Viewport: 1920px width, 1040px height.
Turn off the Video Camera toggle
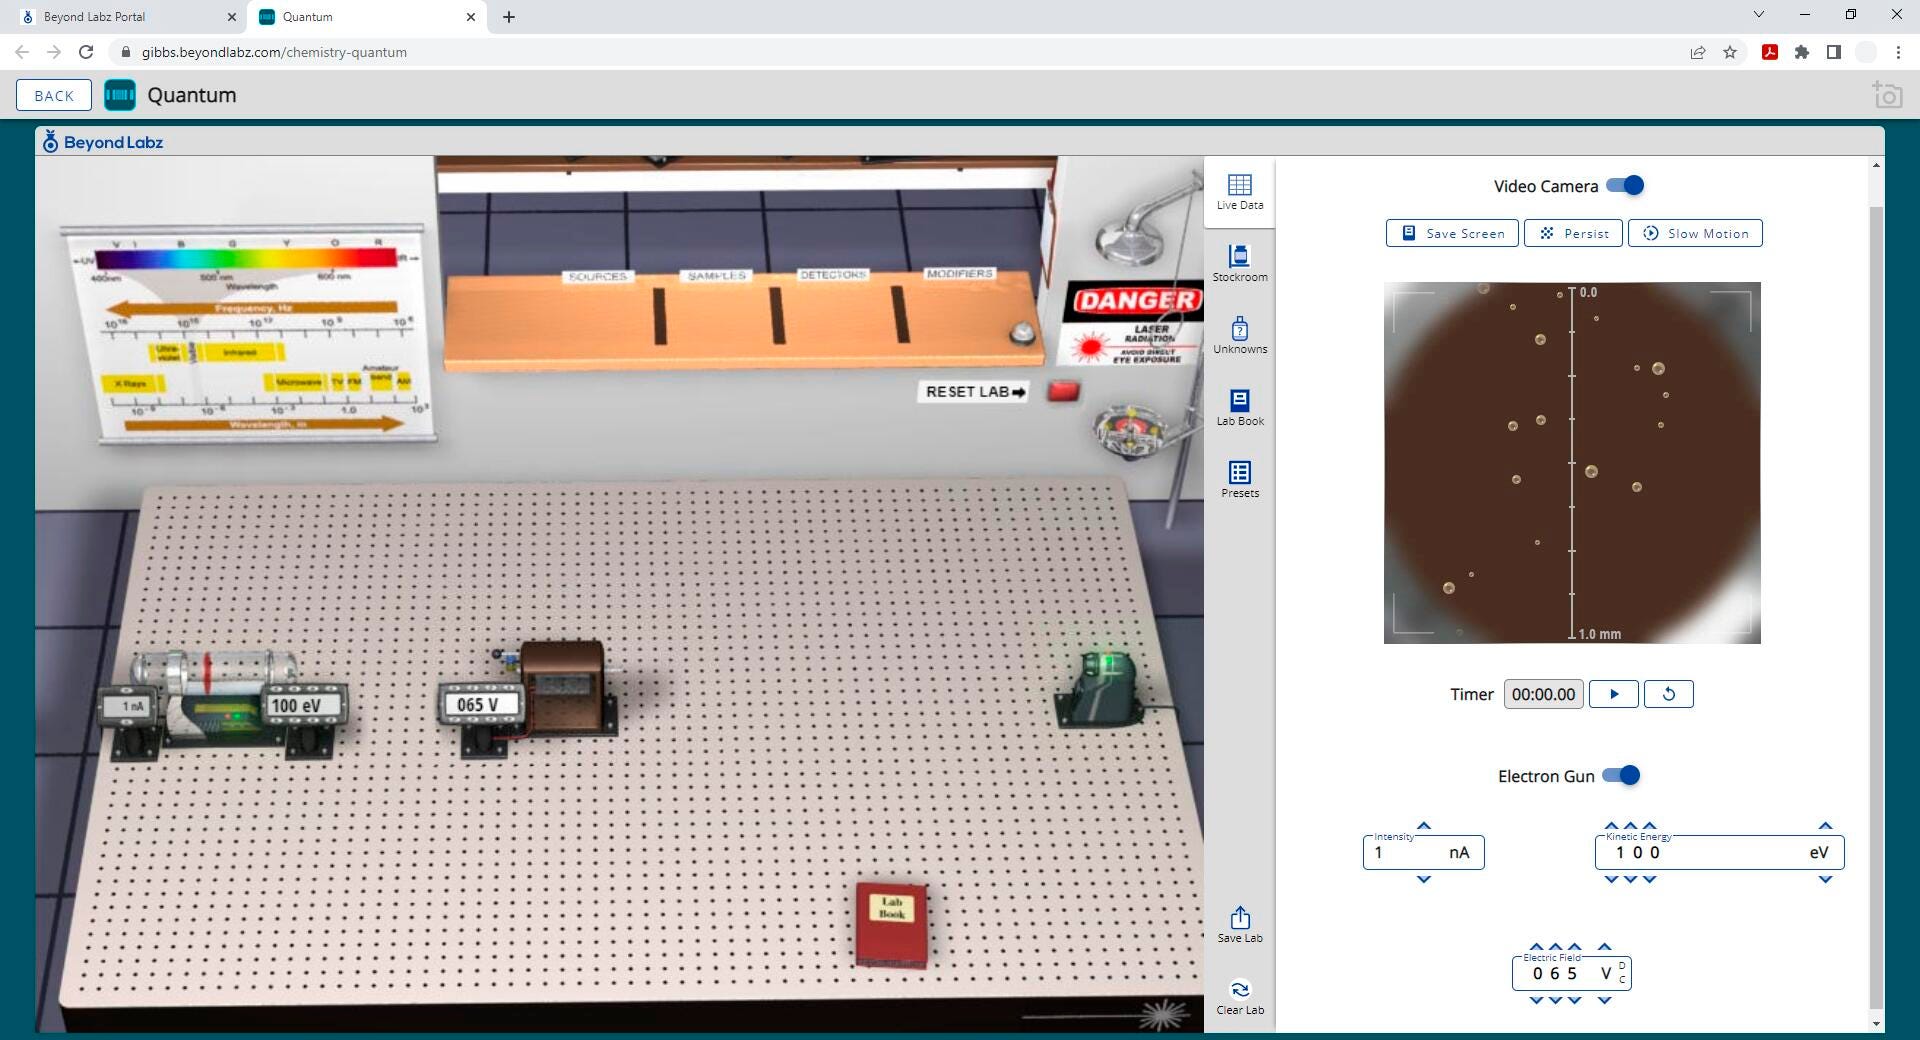pyautogui.click(x=1625, y=186)
